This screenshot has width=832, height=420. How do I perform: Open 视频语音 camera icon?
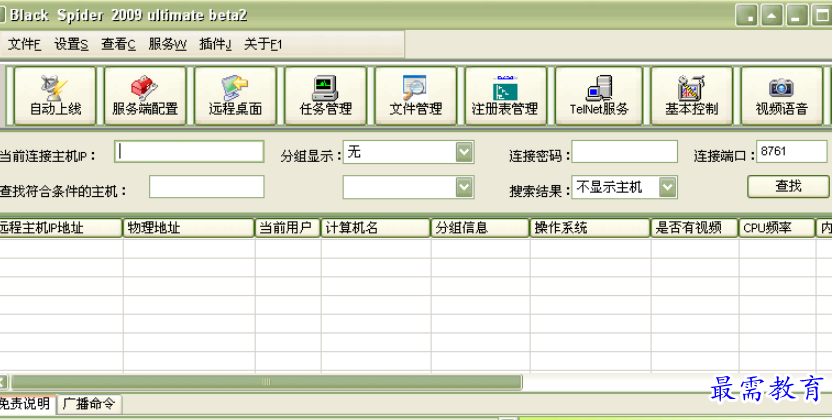(x=782, y=96)
